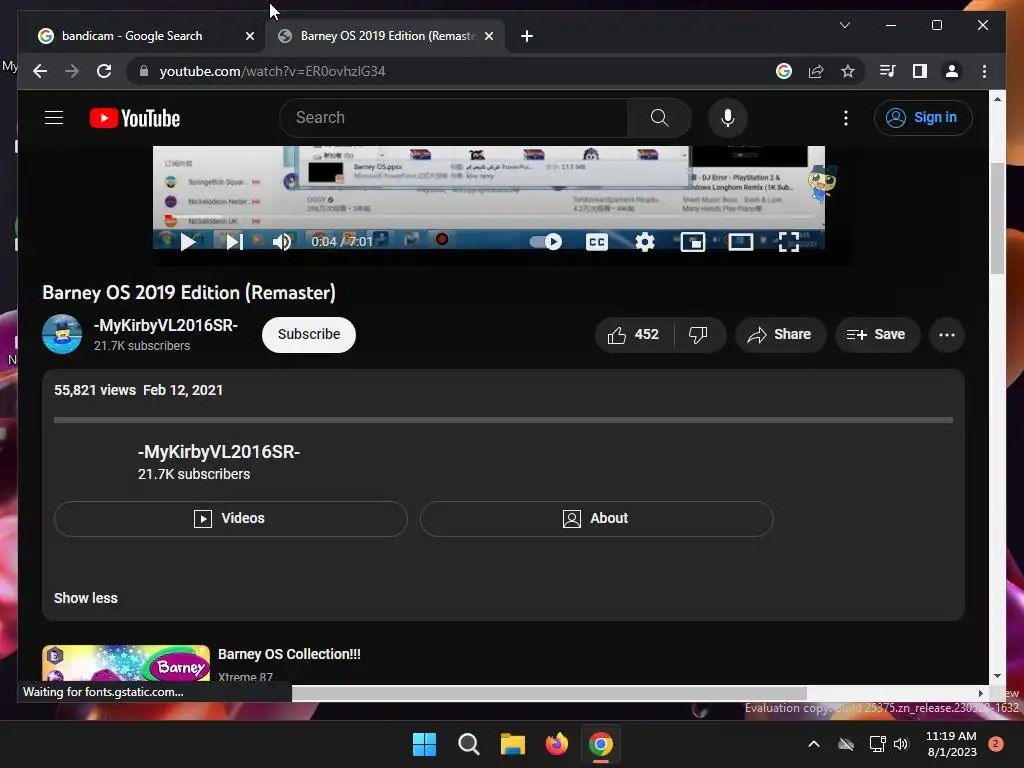Bookmark this page with star icon
Viewport: 1024px width, 768px height.
[x=848, y=71]
